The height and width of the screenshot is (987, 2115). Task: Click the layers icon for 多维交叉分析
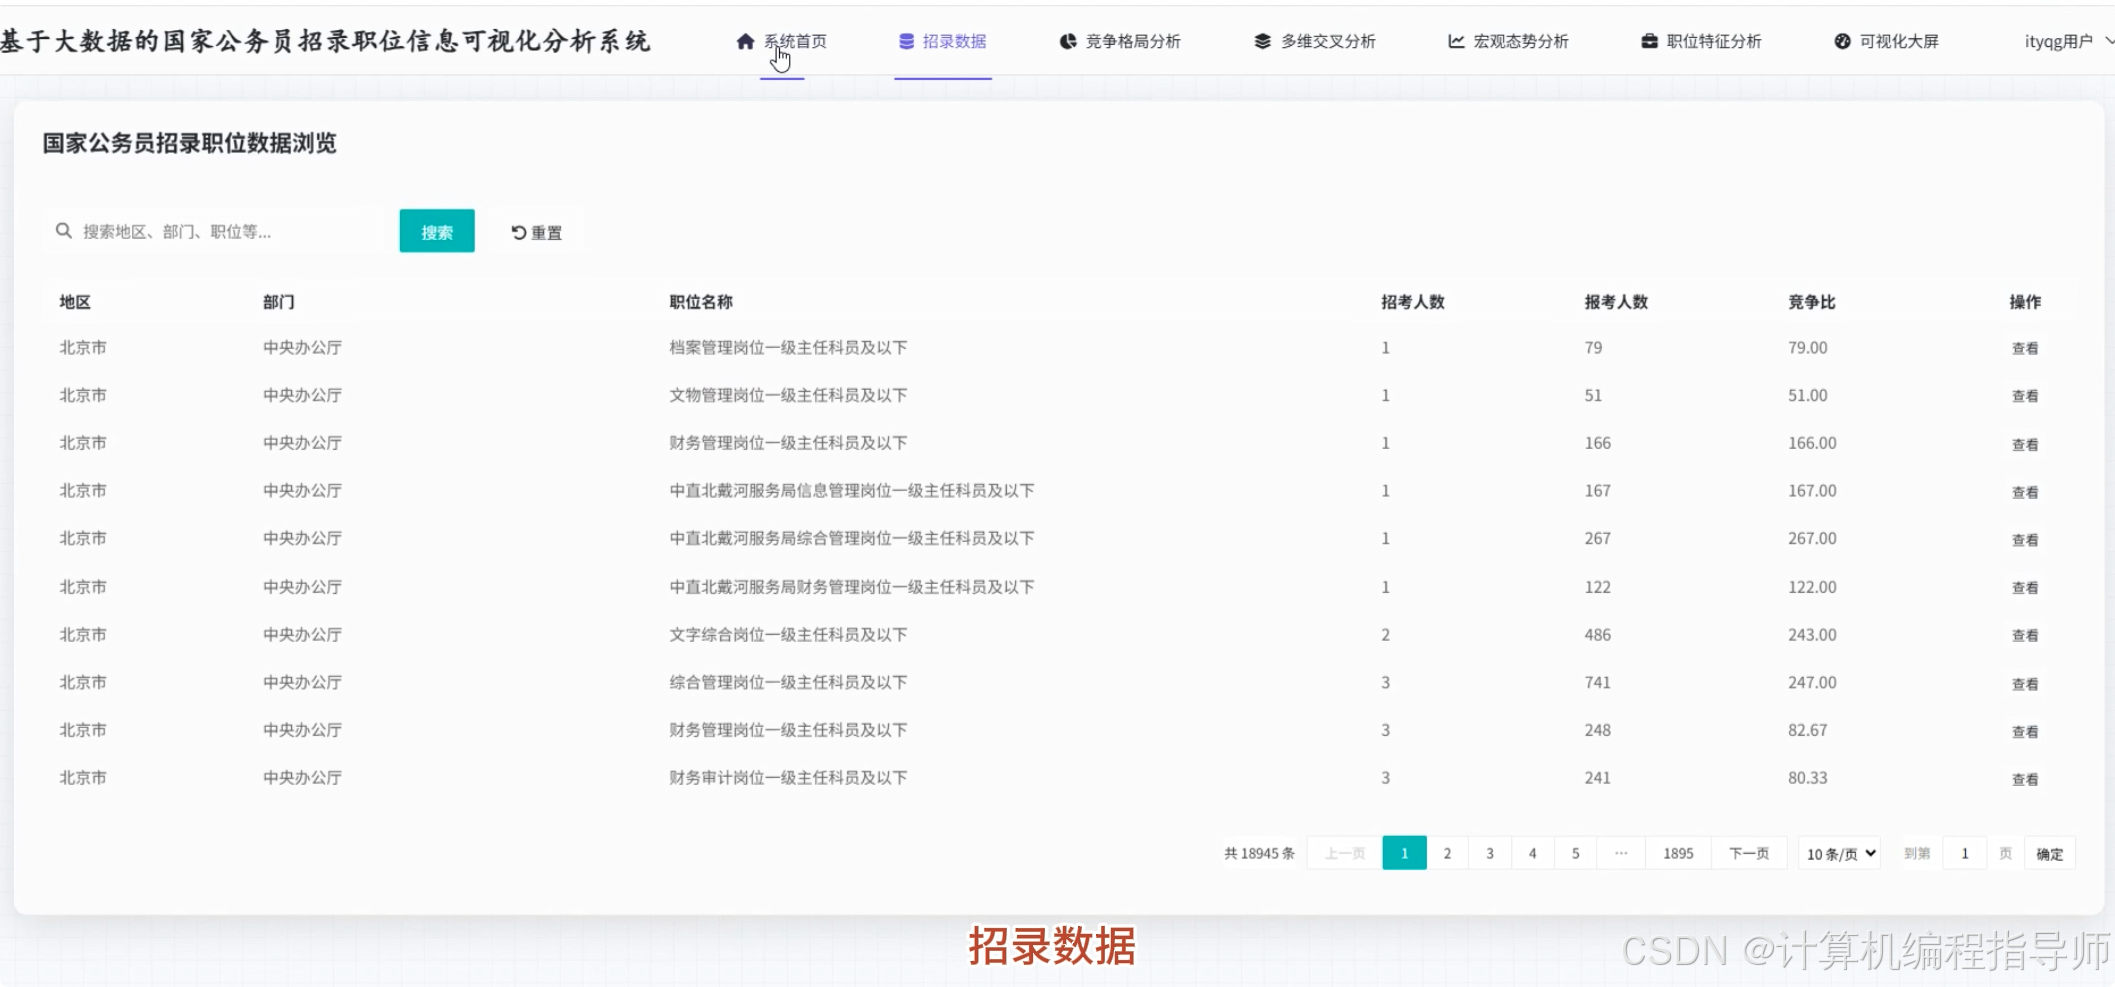1259,41
